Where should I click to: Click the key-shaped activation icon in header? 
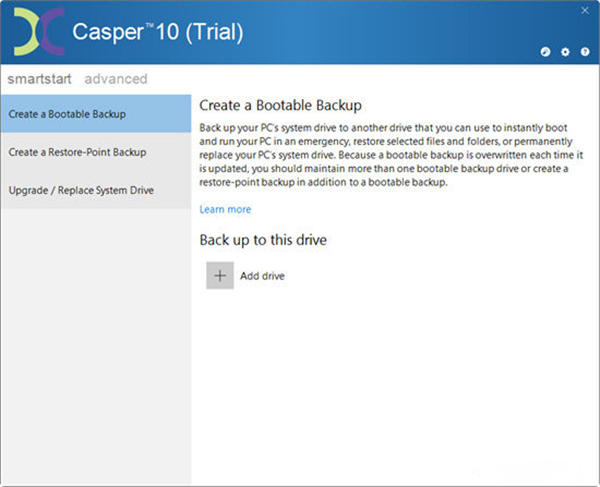pyautogui.click(x=546, y=51)
